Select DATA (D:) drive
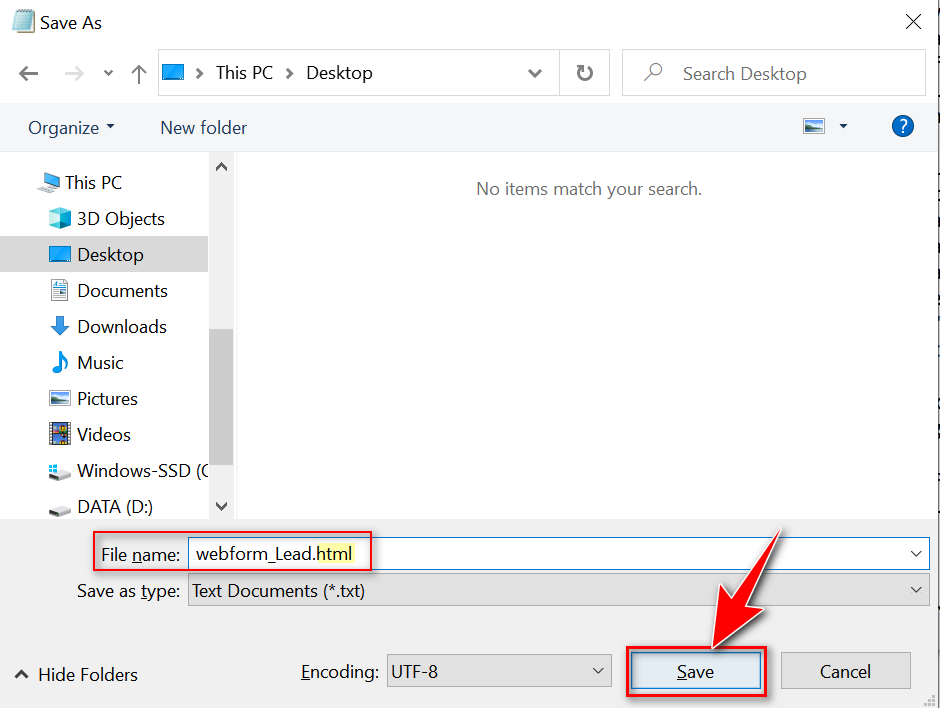940x708 pixels. click(114, 506)
